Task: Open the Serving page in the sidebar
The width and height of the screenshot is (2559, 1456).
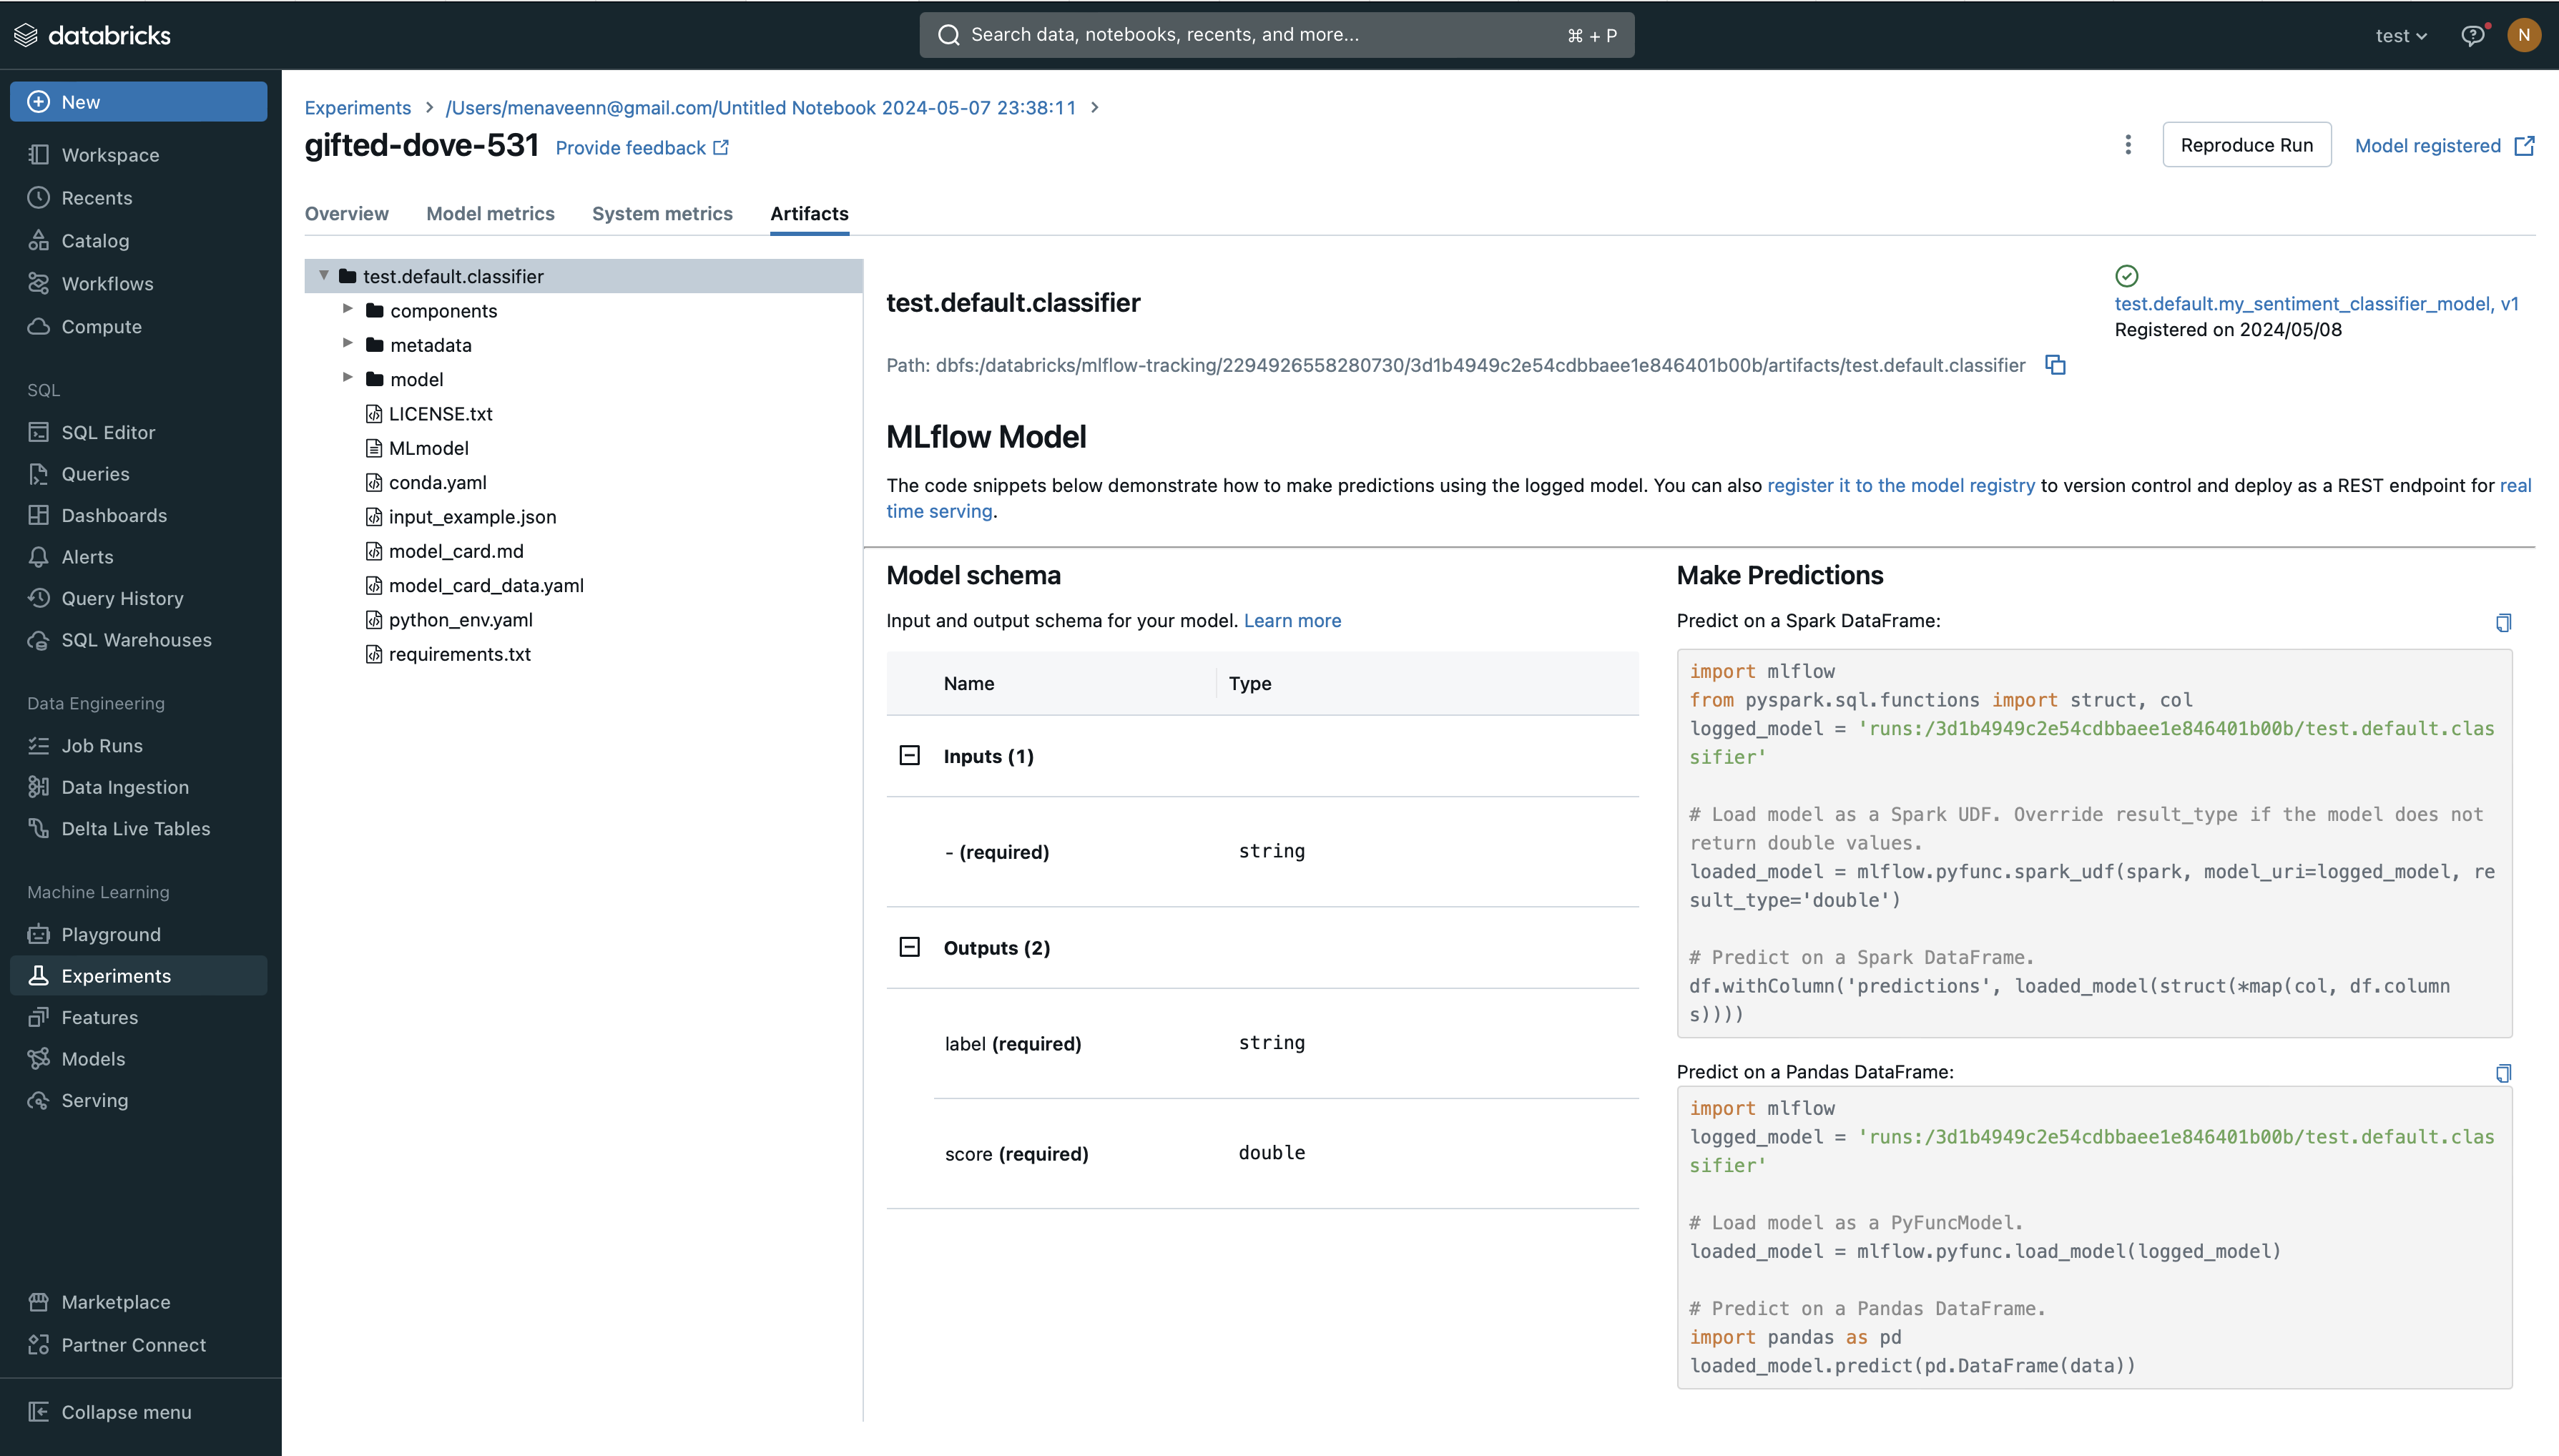Action: (94, 1100)
